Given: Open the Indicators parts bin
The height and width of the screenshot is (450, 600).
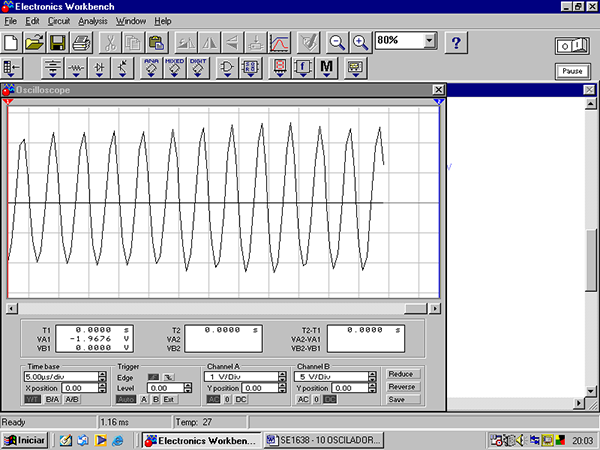Looking at the screenshot, I should click(279, 68).
